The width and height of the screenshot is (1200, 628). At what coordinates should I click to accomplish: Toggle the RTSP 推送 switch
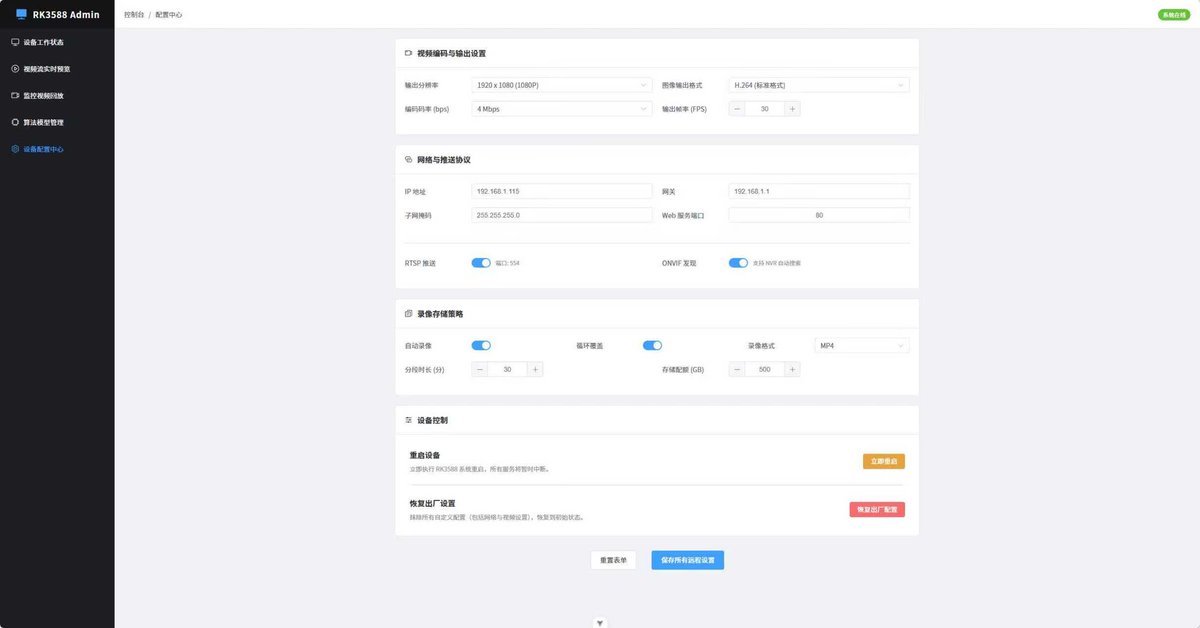[x=481, y=263]
